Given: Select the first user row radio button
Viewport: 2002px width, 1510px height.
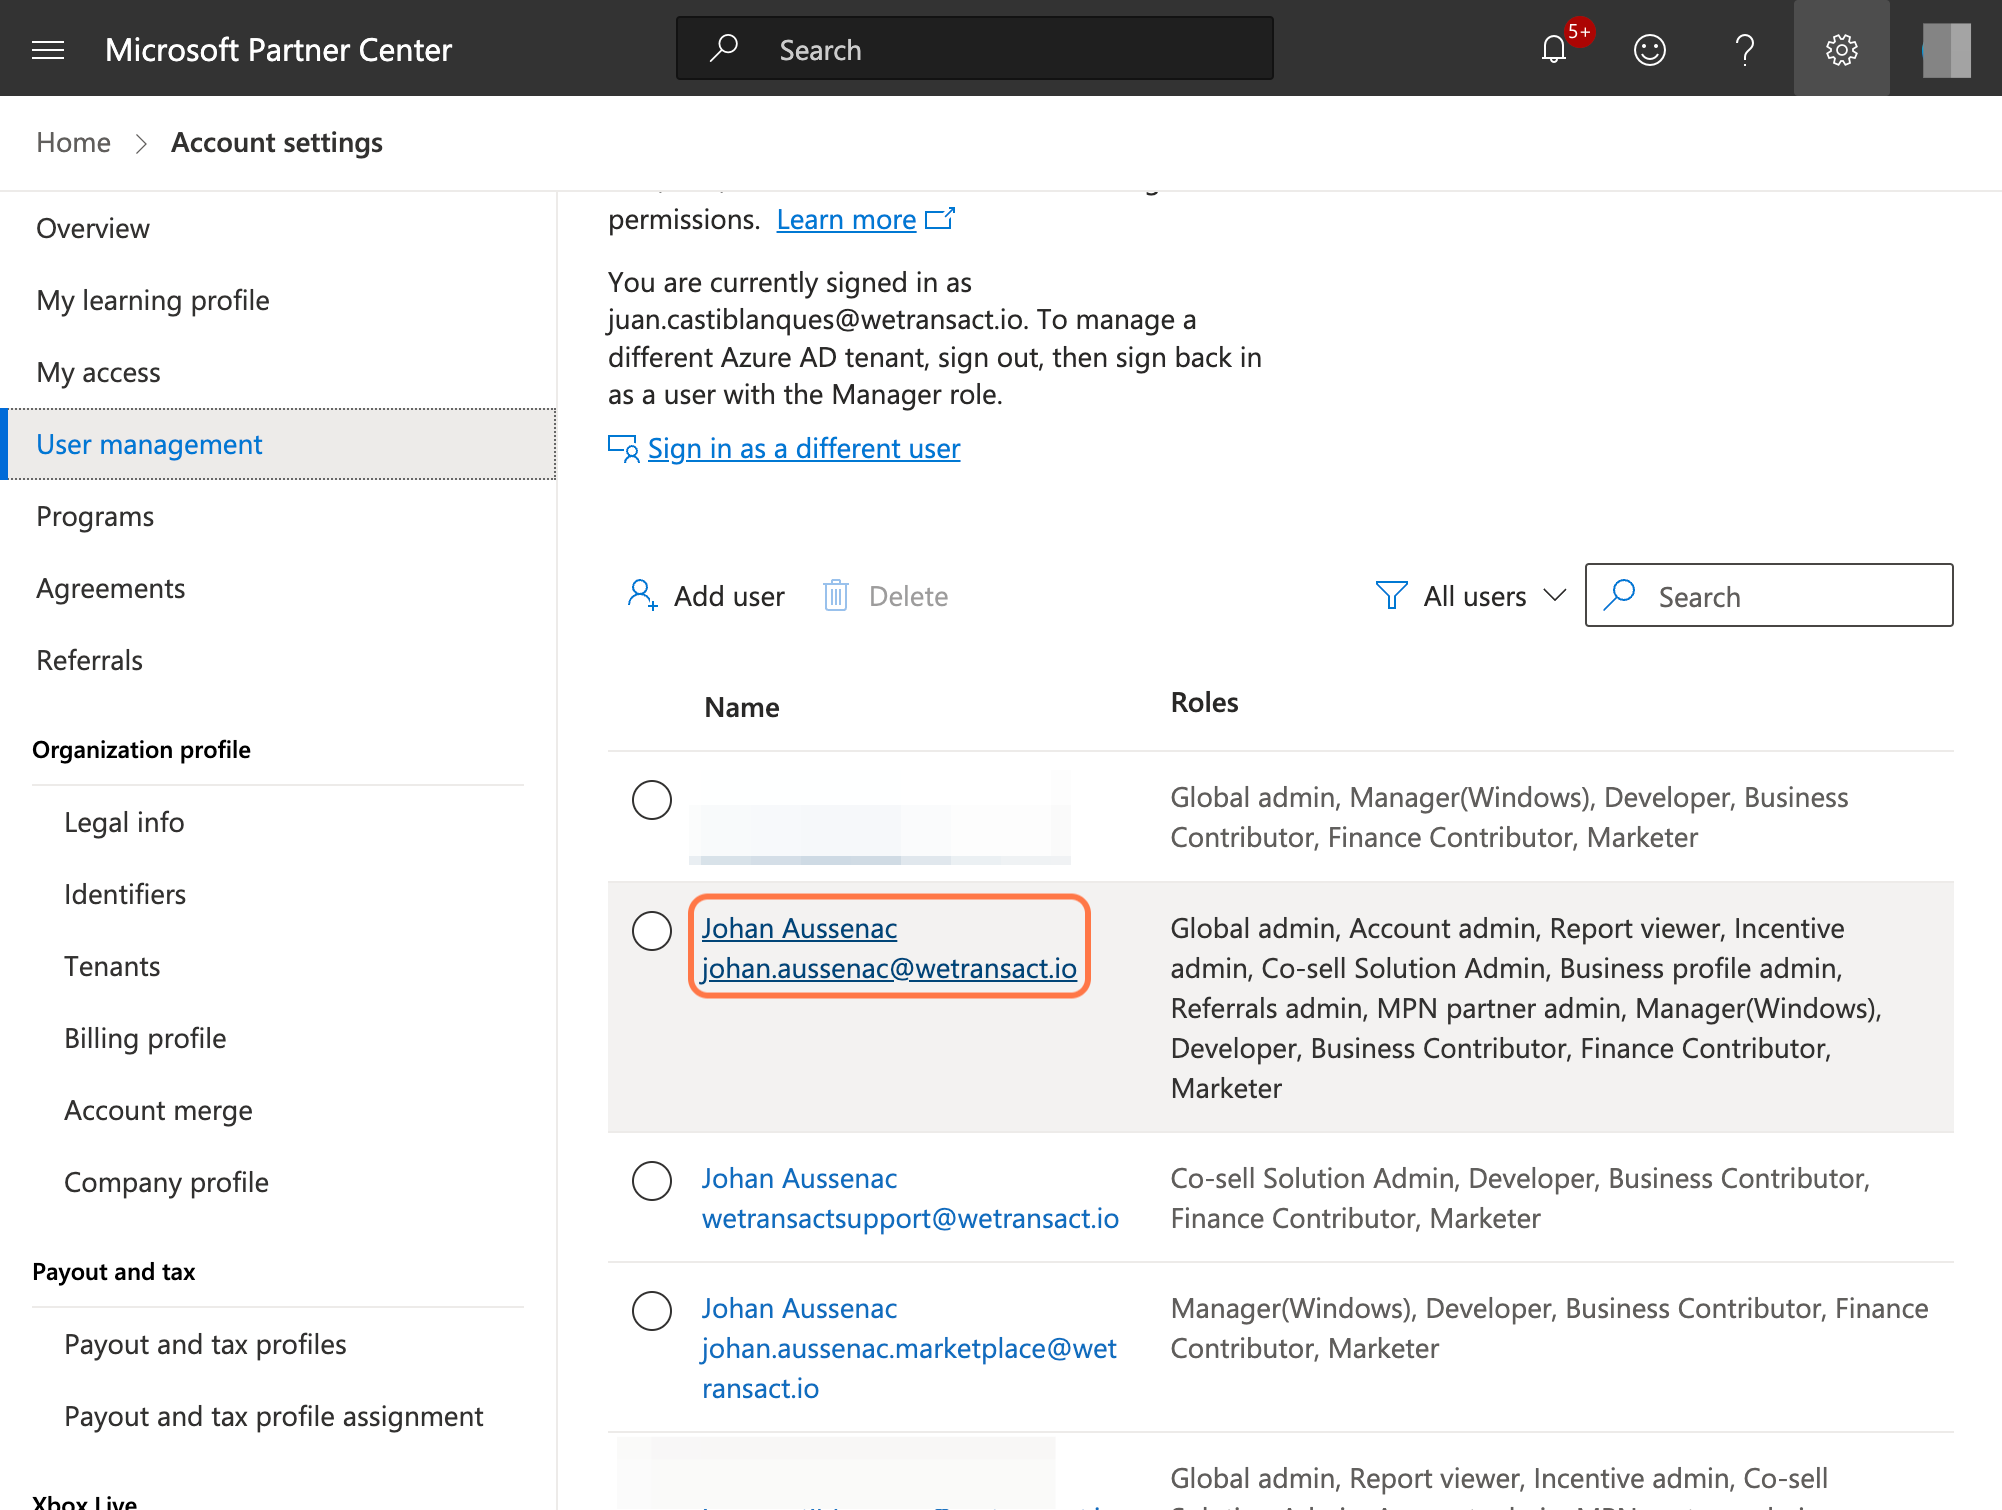Looking at the screenshot, I should (652, 800).
